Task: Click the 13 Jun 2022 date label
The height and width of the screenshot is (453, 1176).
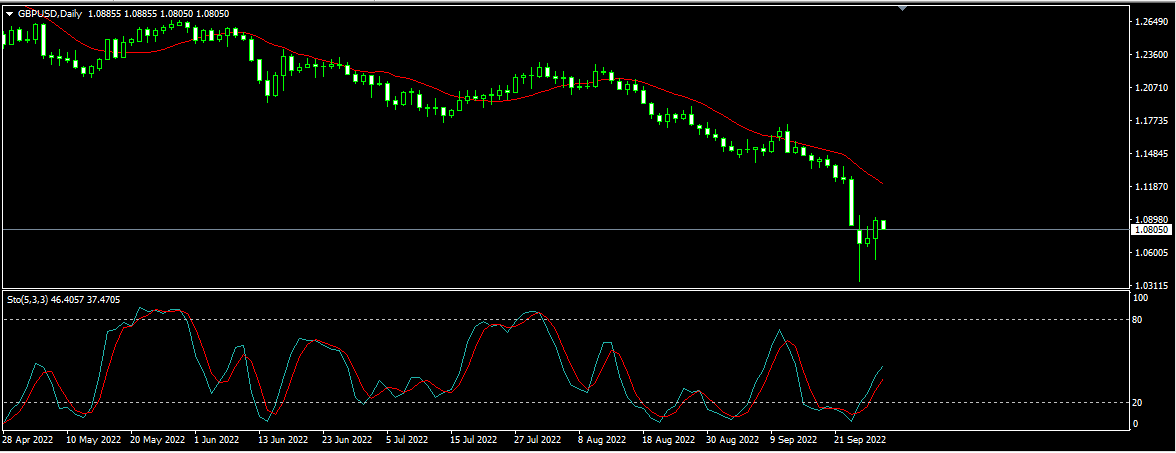Action: 283,440
